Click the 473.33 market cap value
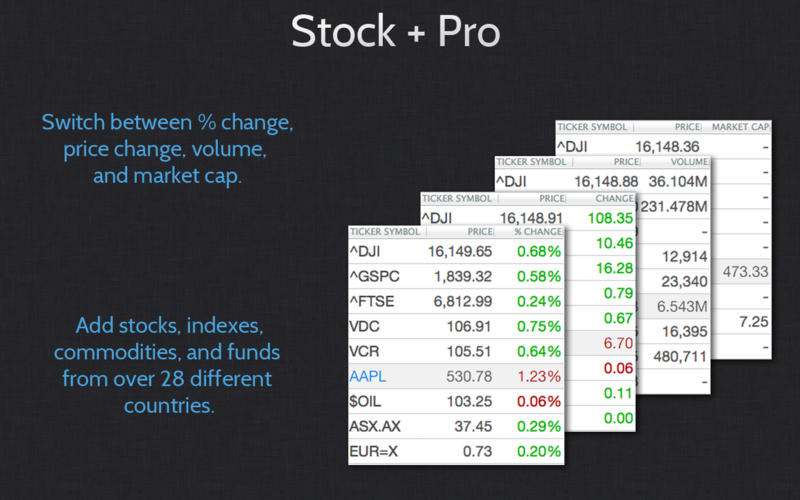This screenshot has height=500, width=800. coord(745,272)
